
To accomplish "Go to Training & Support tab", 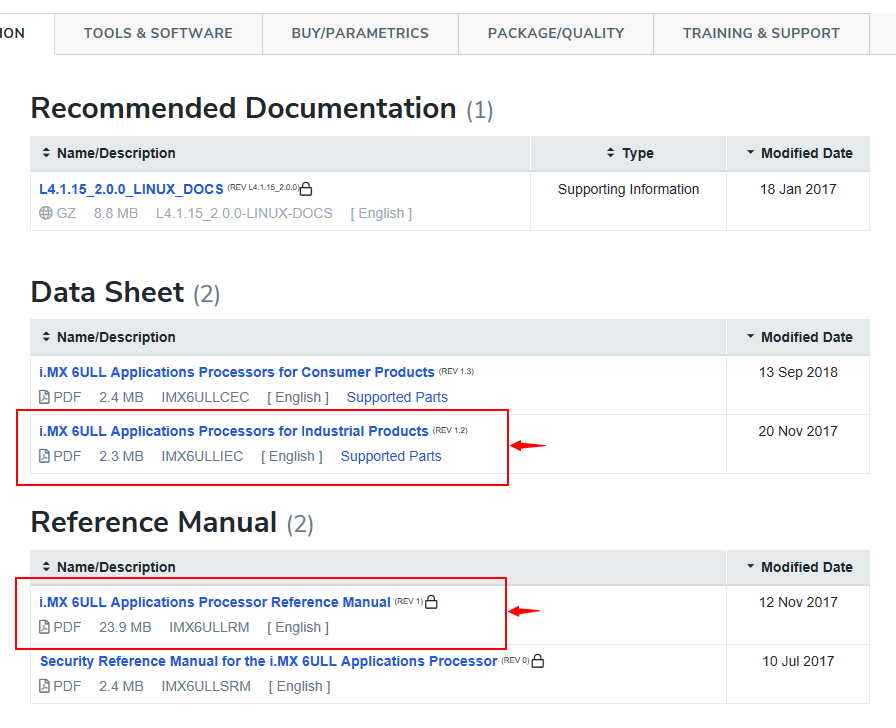I will click(761, 34).
